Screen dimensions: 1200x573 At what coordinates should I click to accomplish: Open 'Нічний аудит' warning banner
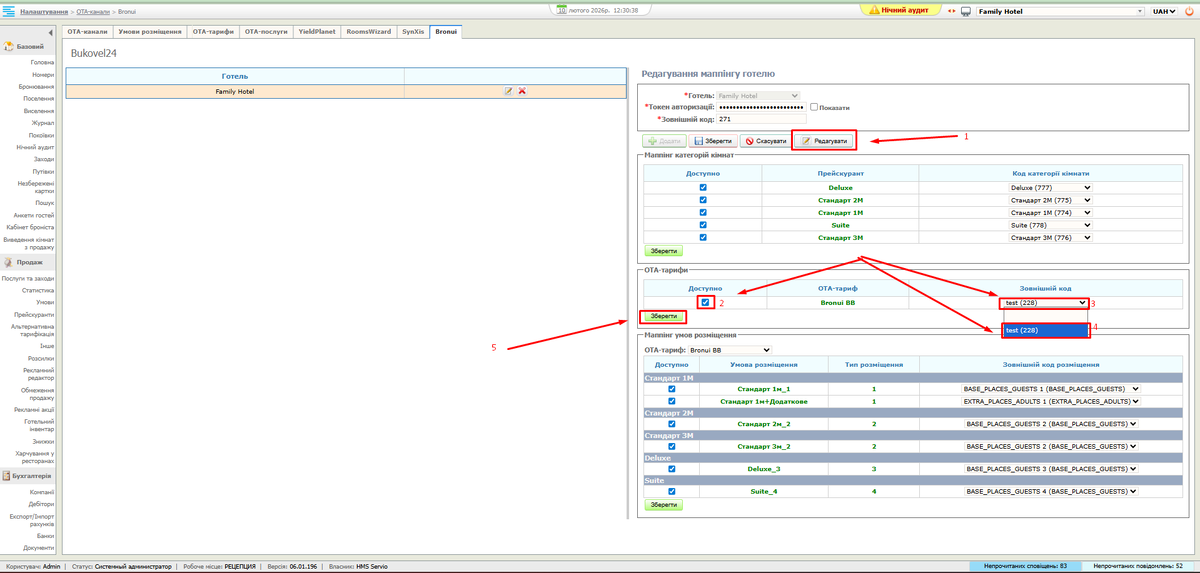pyautogui.click(x=902, y=10)
